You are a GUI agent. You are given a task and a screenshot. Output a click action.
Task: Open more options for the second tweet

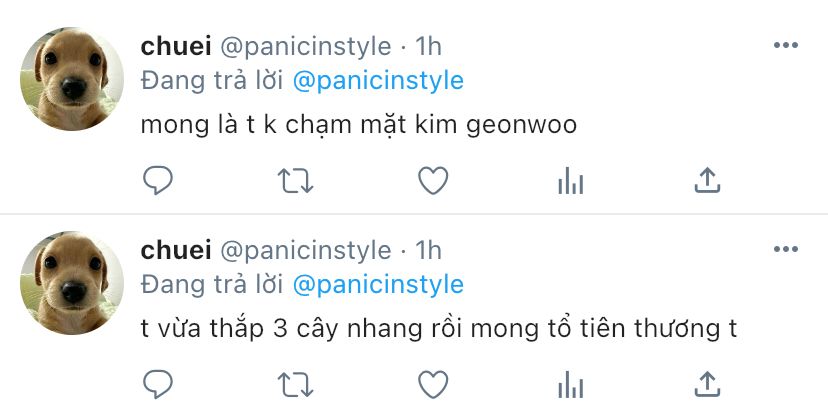point(786,249)
